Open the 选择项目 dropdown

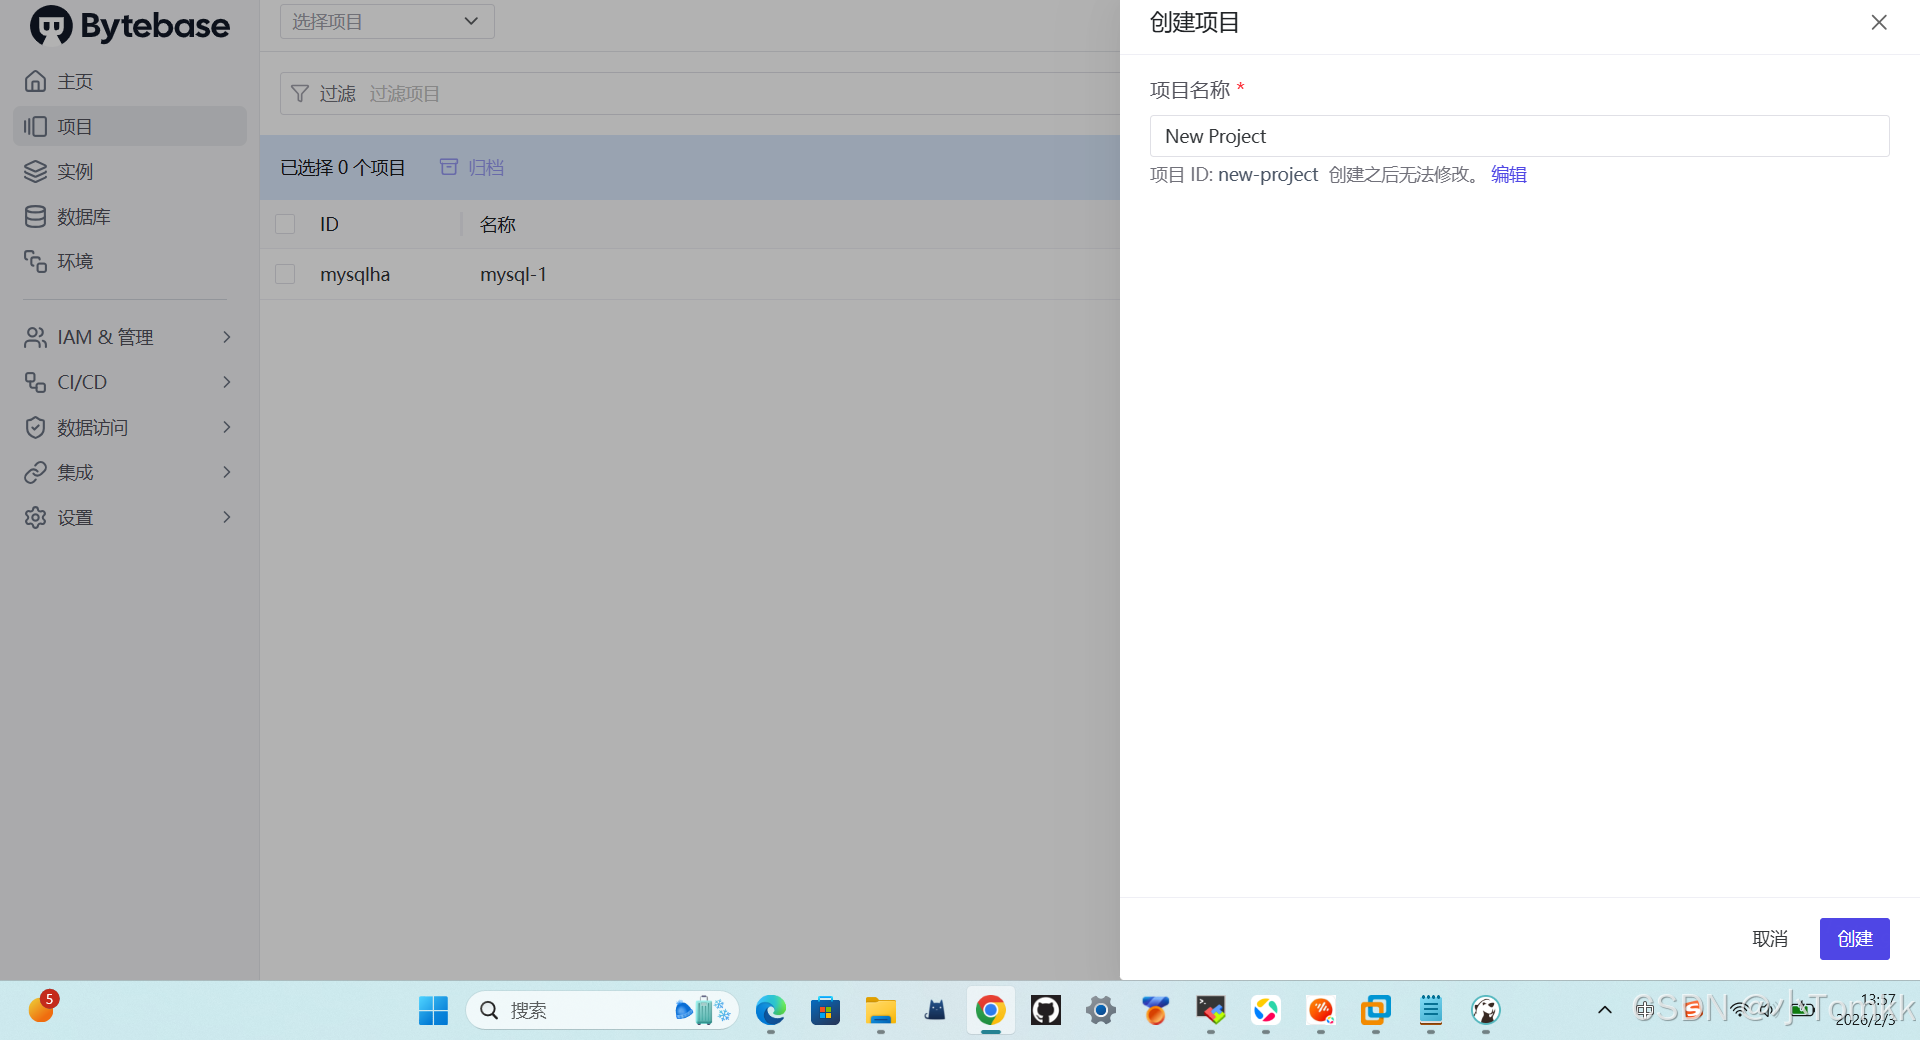tap(387, 21)
